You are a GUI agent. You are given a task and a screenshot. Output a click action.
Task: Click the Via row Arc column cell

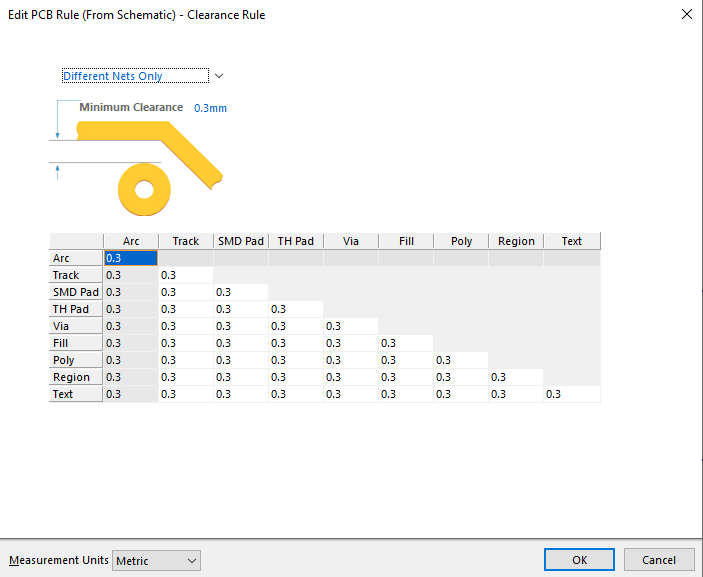pyautogui.click(x=131, y=326)
